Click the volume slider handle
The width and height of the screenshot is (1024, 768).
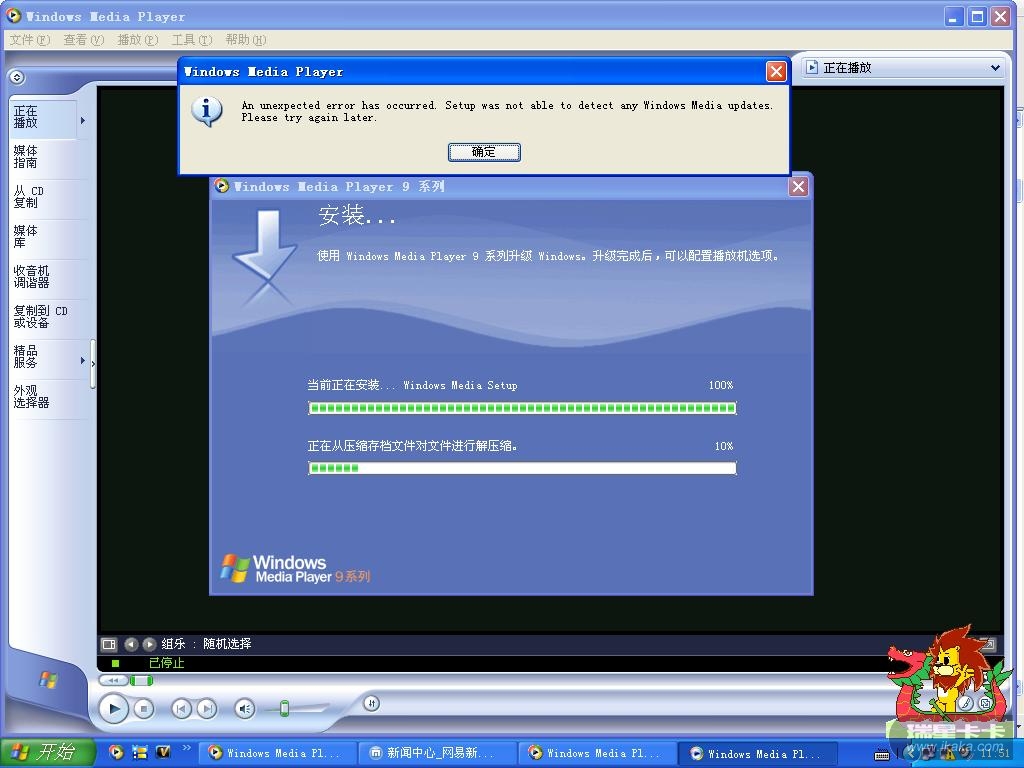[x=285, y=709]
